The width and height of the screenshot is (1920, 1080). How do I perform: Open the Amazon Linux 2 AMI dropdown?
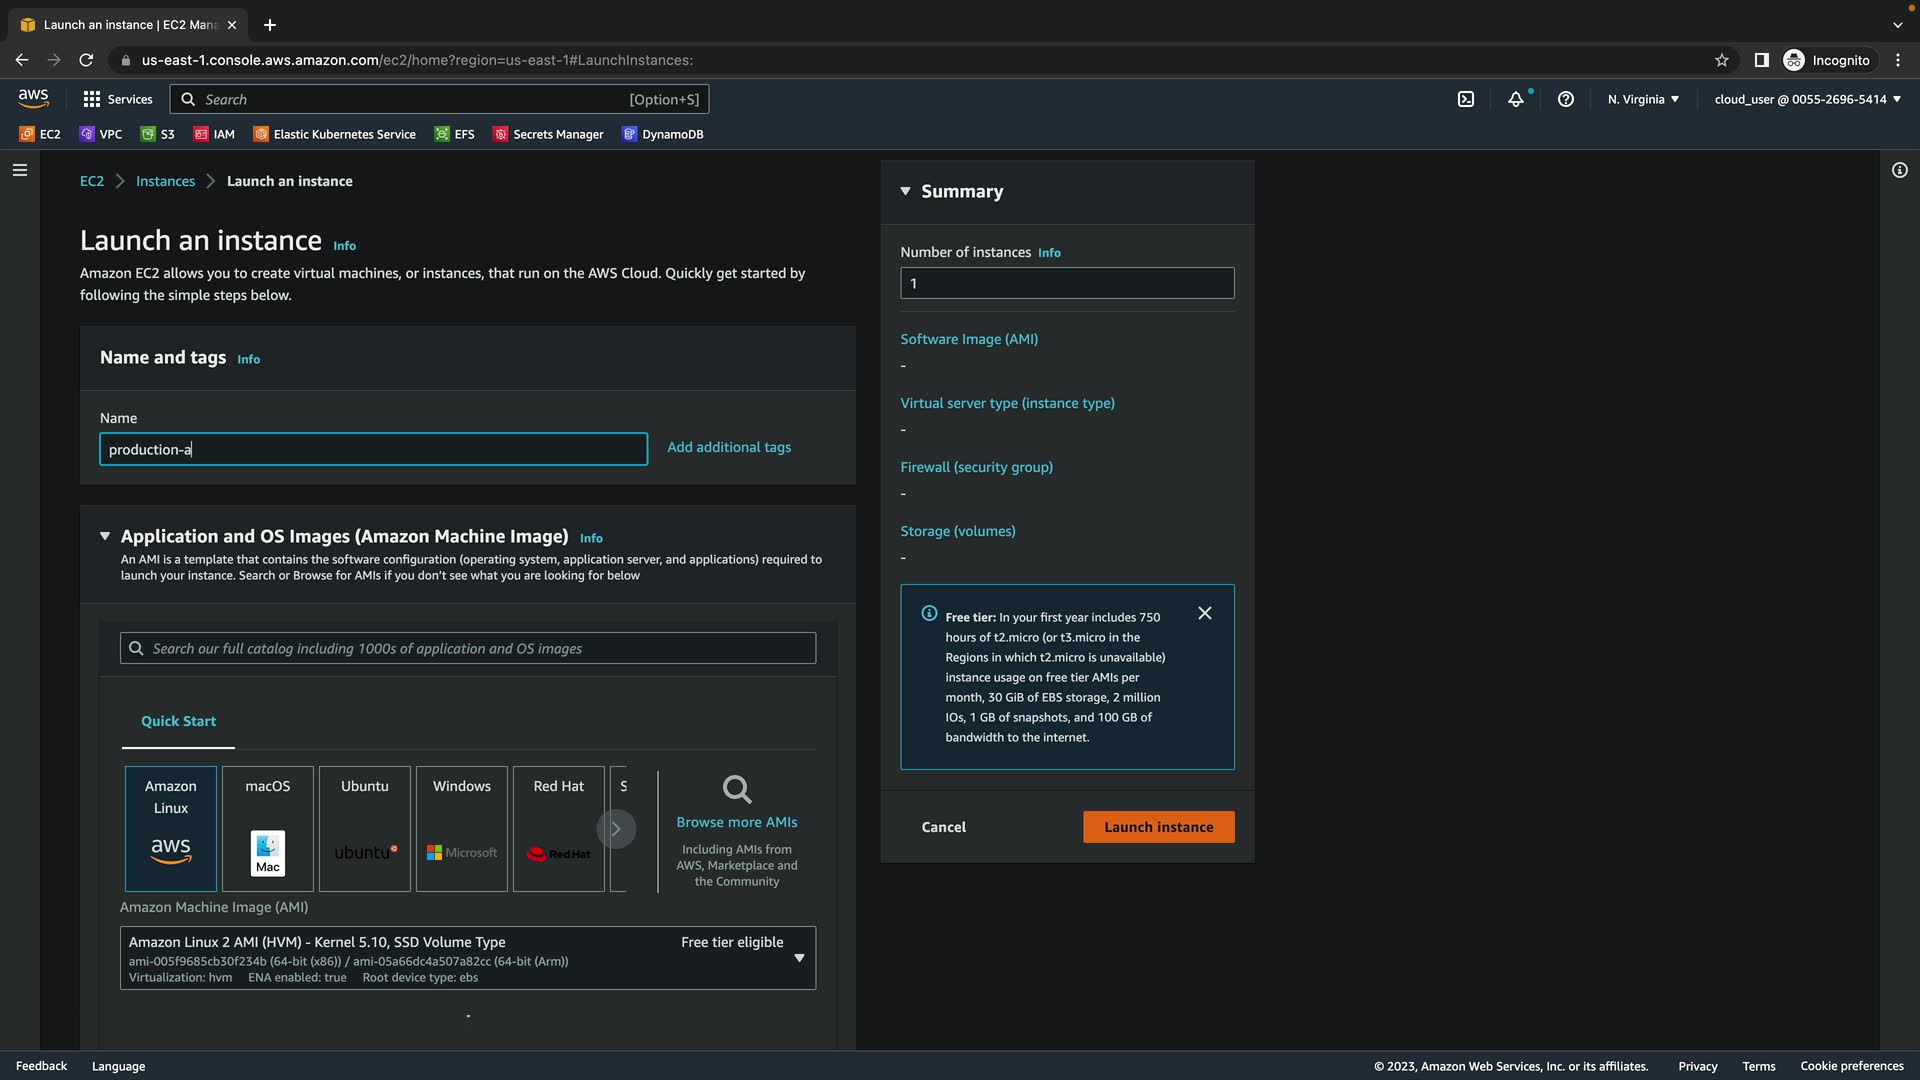pos(799,958)
